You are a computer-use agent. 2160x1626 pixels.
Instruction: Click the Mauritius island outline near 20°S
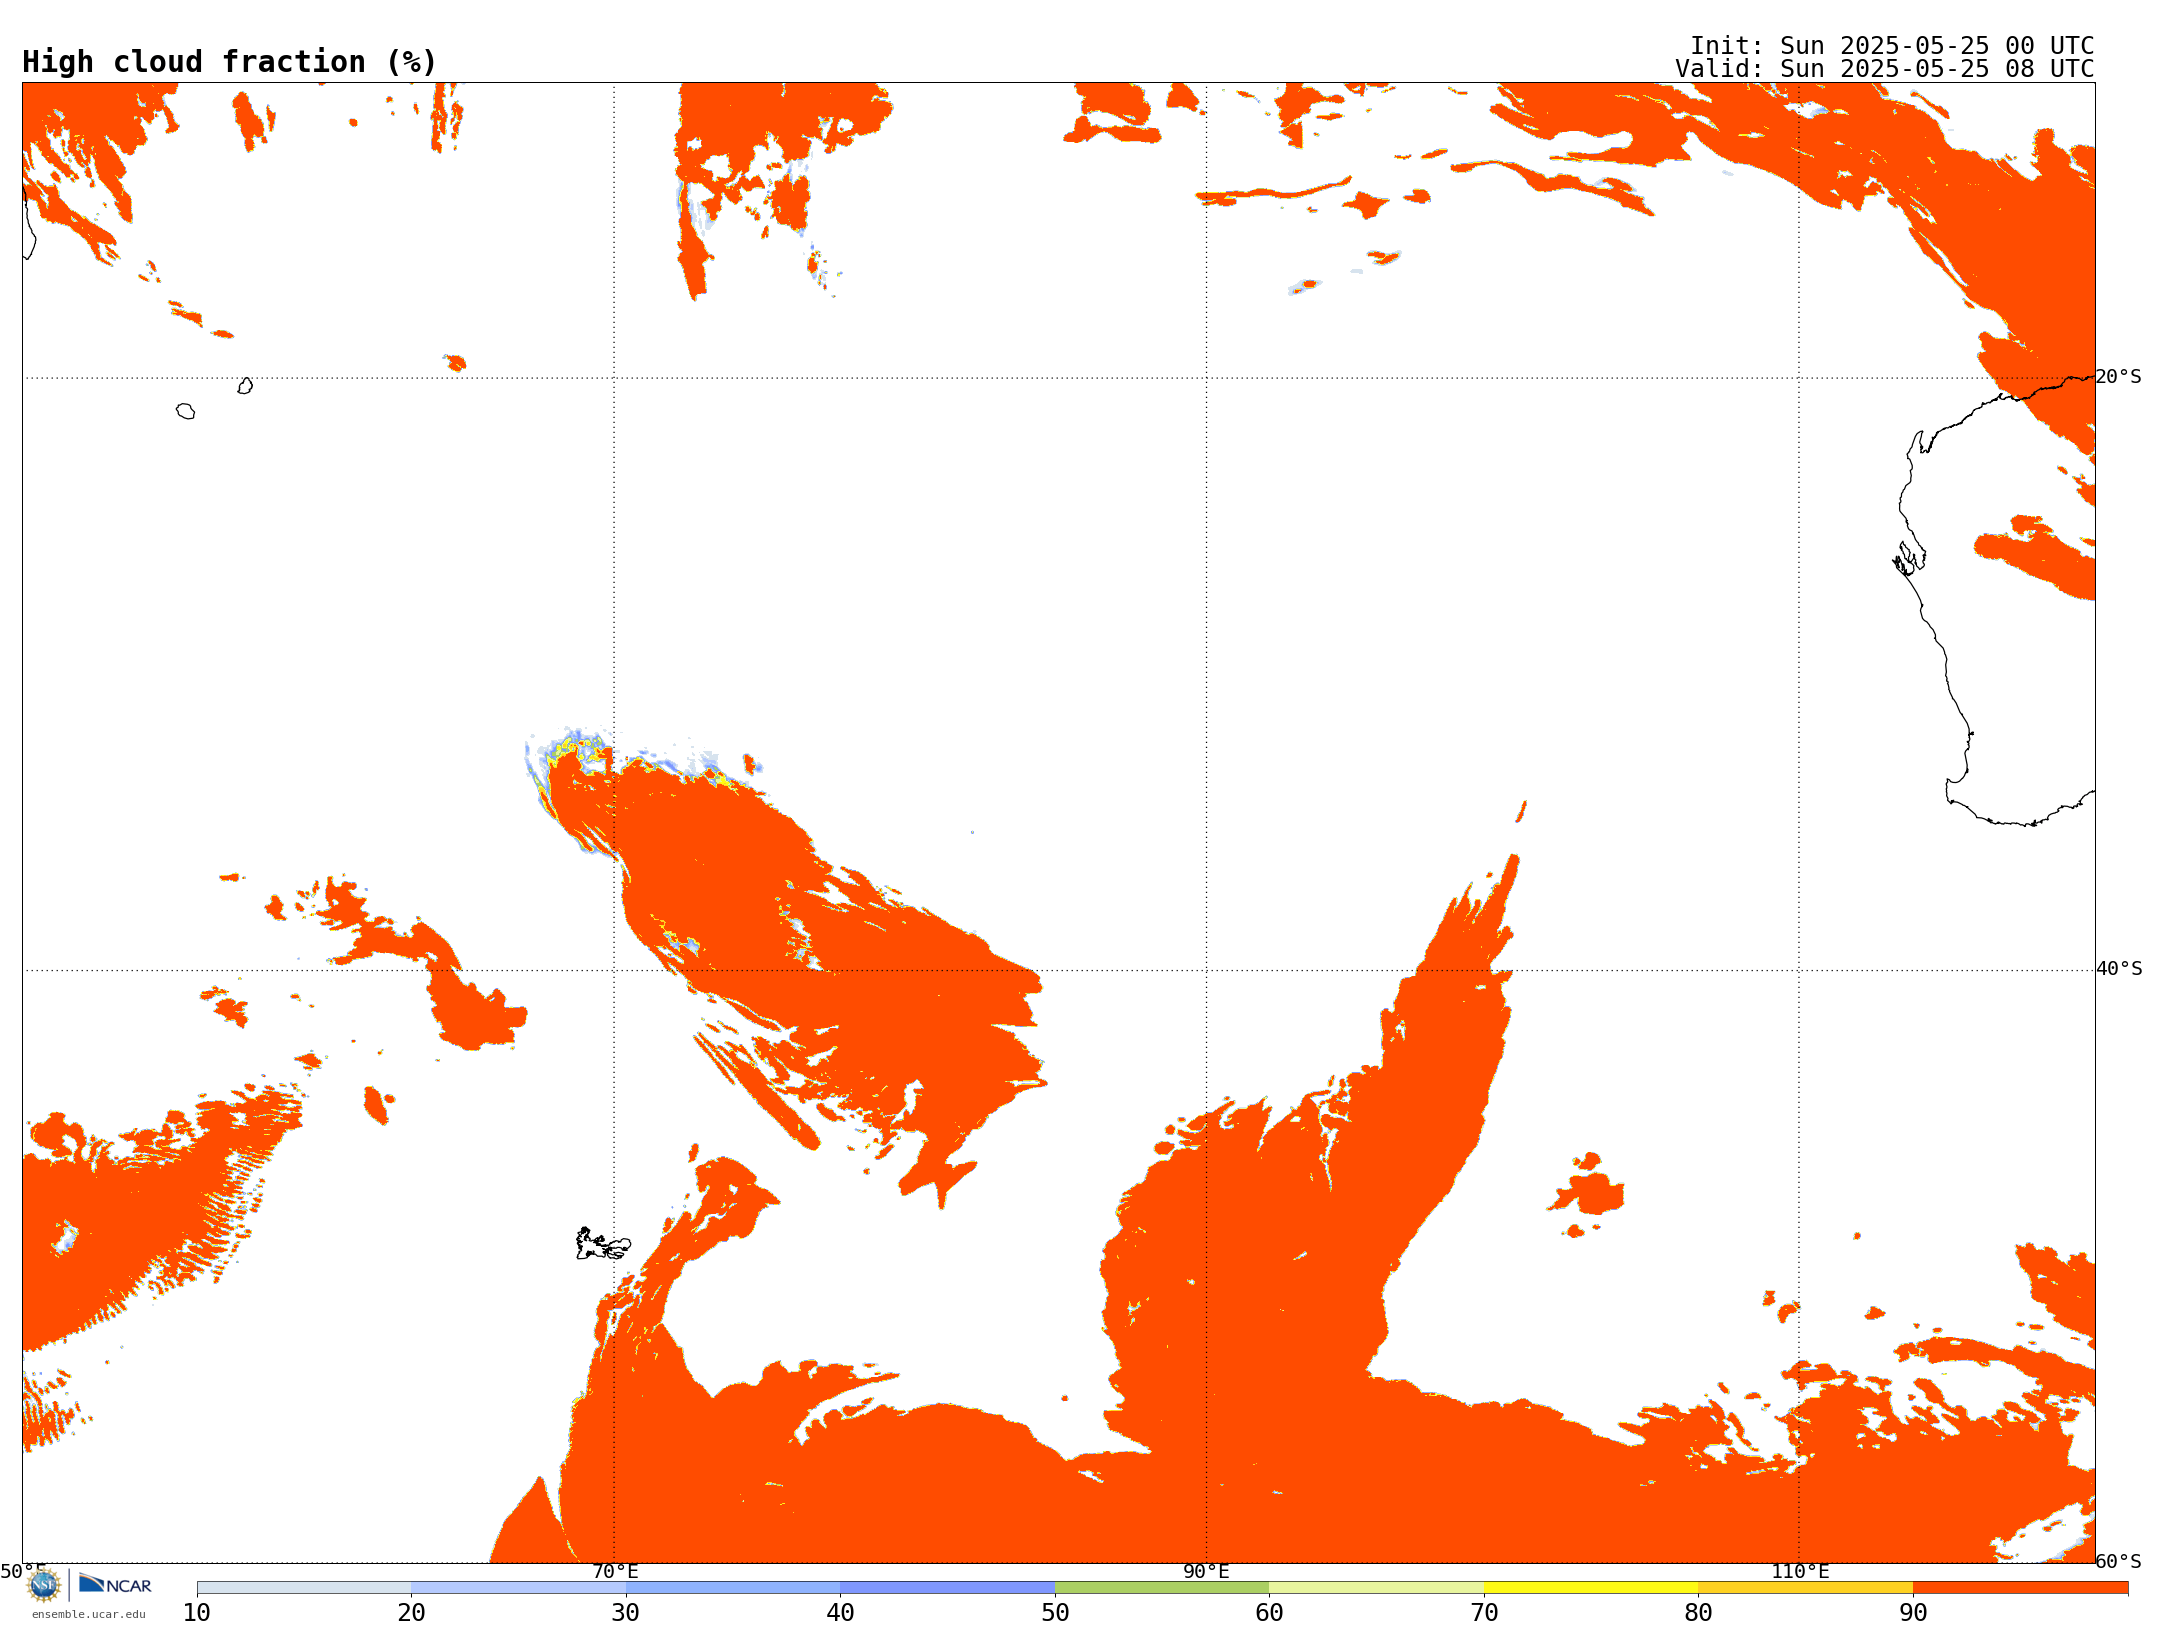pyautogui.click(x=245, y=386)
